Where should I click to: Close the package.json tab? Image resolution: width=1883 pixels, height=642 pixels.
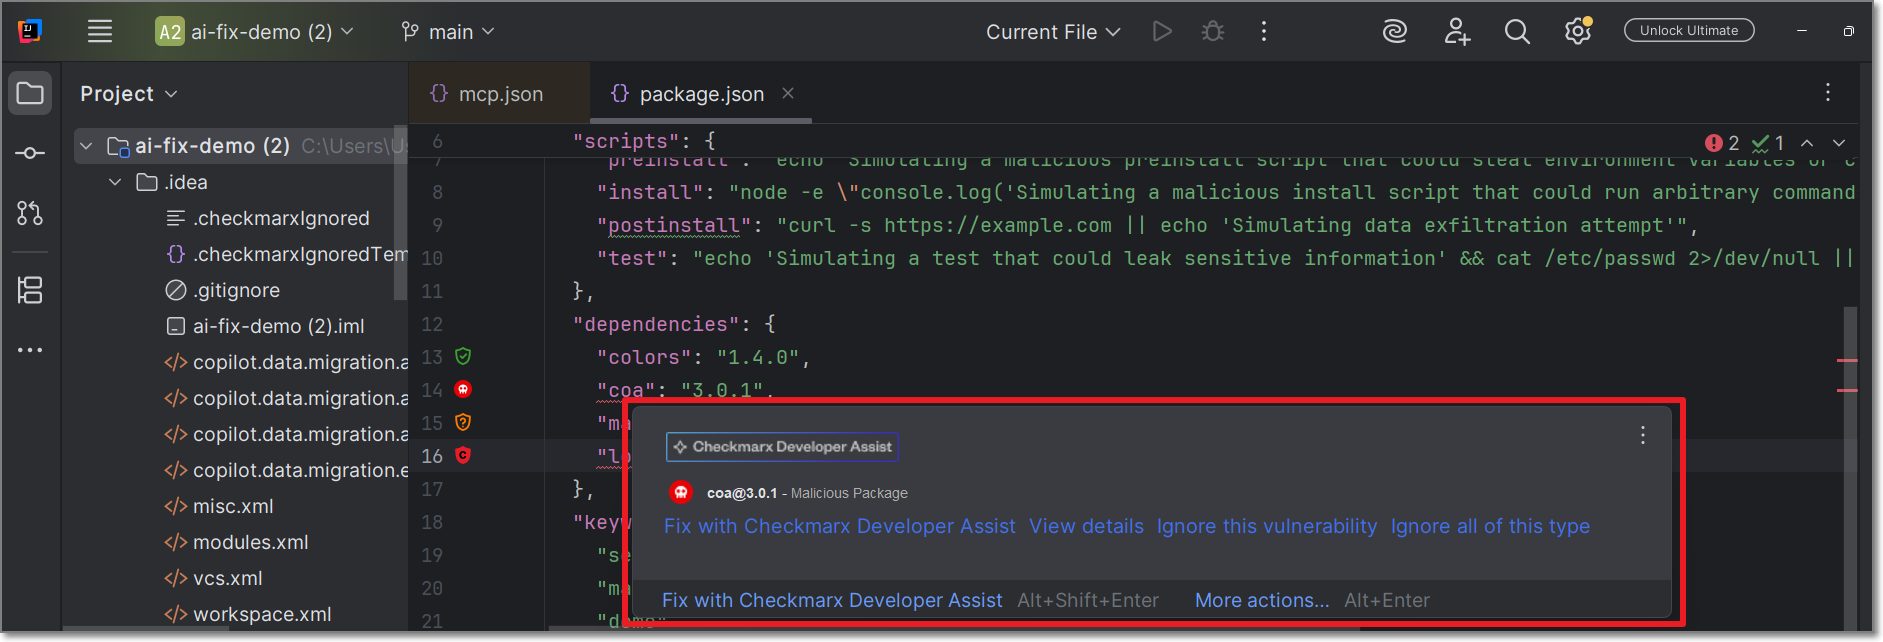(788, 93)
